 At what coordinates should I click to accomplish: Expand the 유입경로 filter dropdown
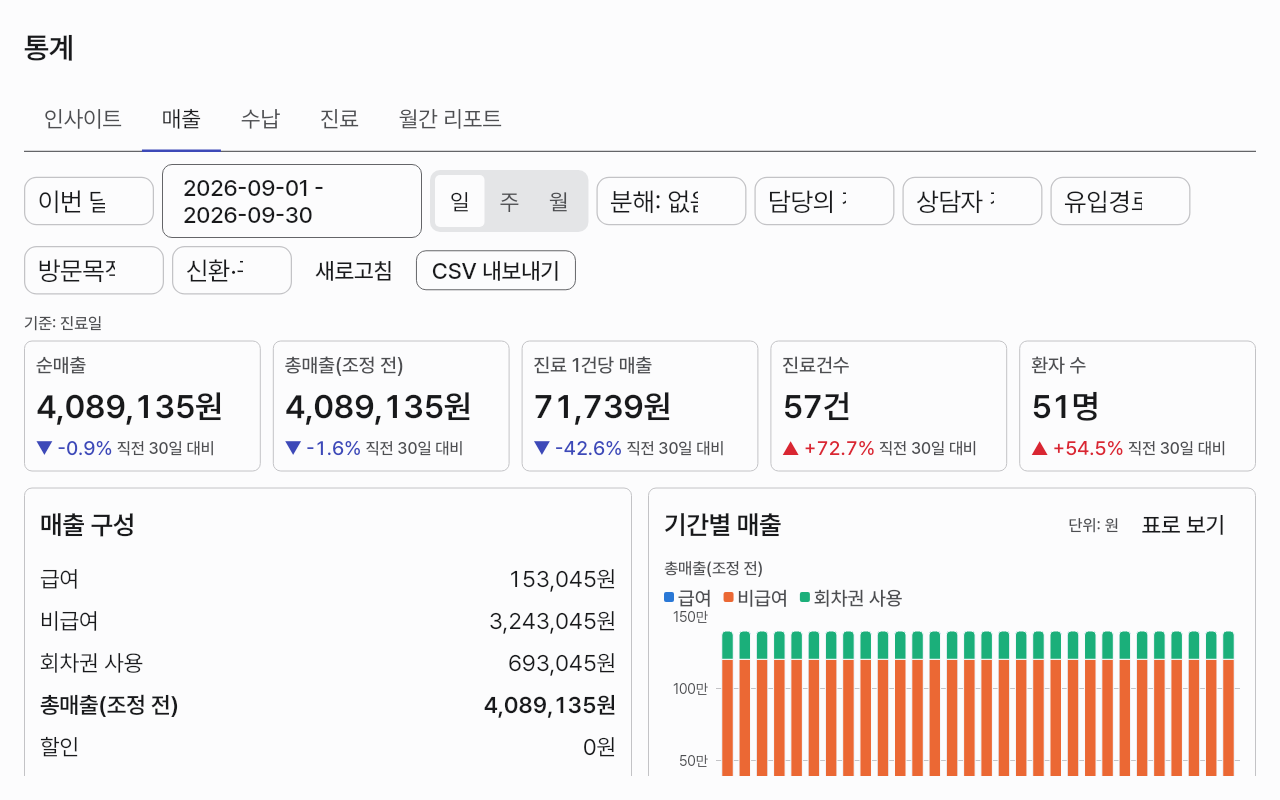tap(1120, 201)
